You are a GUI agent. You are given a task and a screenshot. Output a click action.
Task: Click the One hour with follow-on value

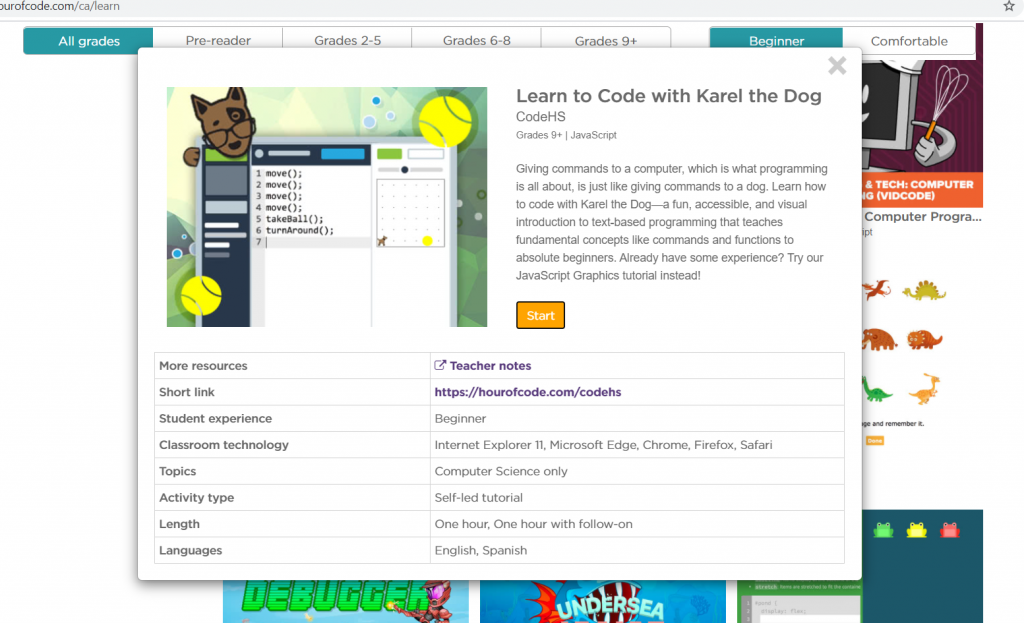(x=563, y=524)
